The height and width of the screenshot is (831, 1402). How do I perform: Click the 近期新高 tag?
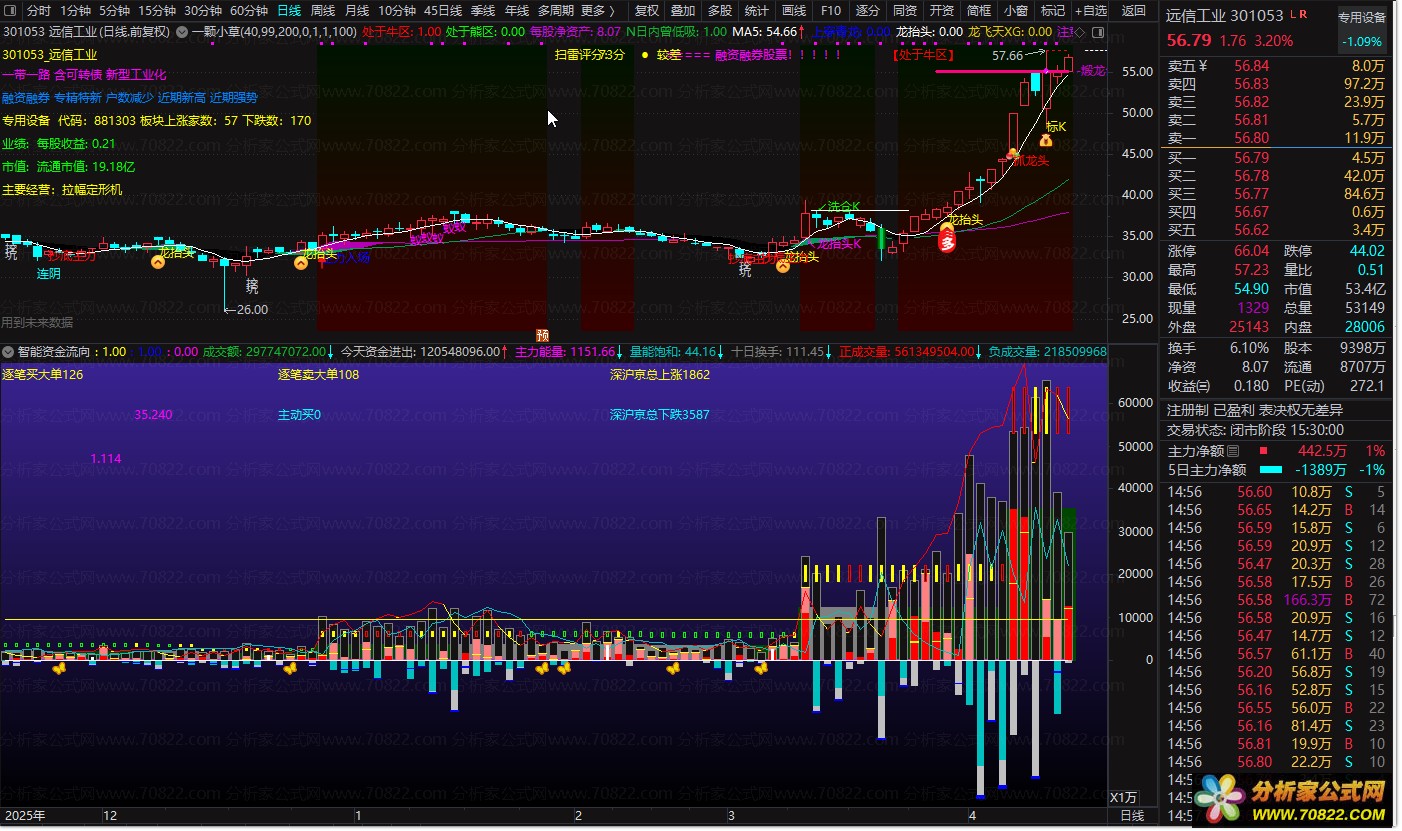point(182,98)
